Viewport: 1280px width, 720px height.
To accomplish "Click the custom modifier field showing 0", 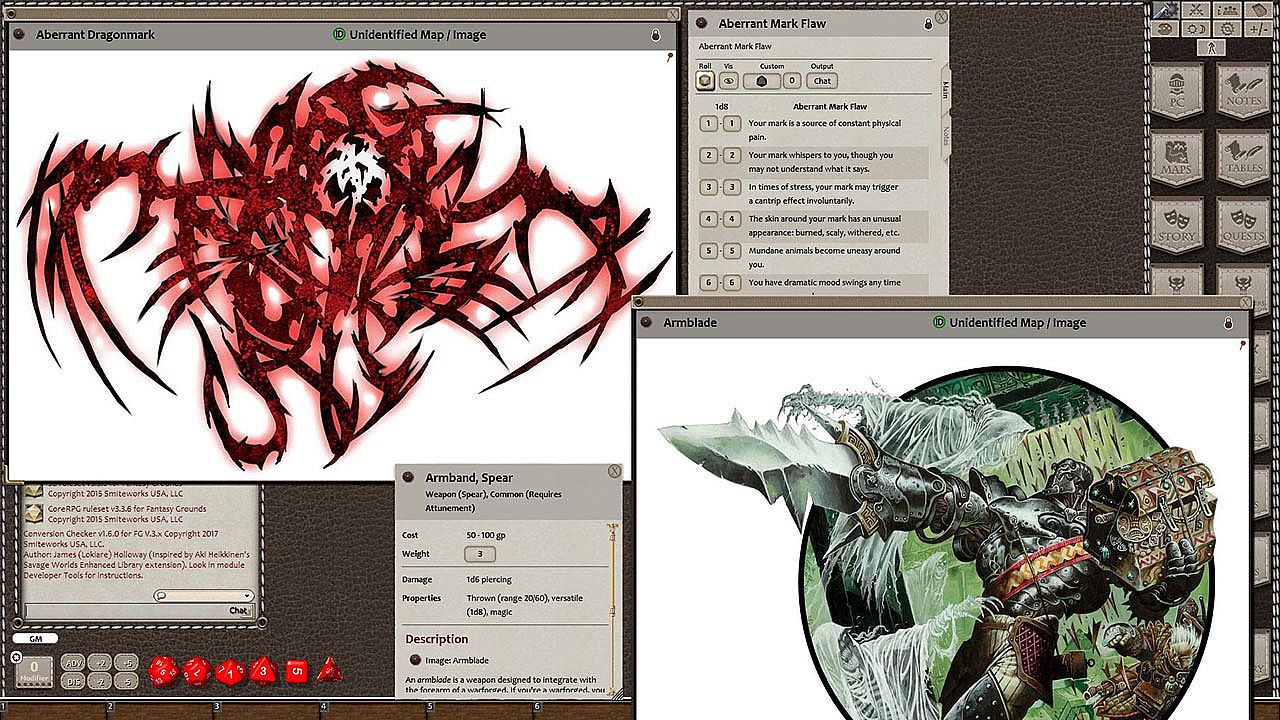I will point(792,81).
